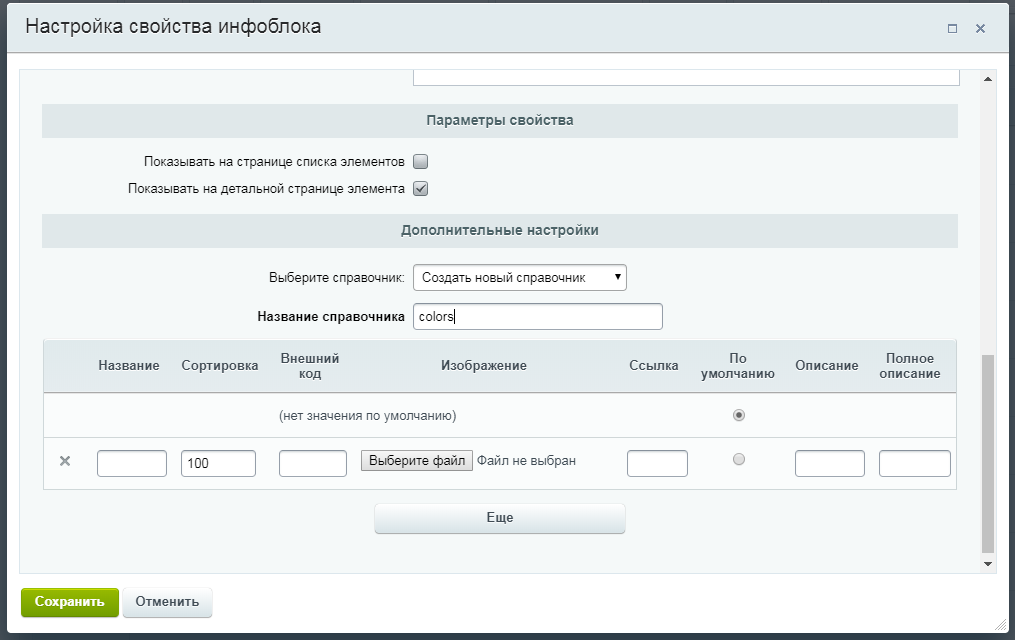
Task: Click the dialog resize grip corner
Action: click(x=1001, y=624)
